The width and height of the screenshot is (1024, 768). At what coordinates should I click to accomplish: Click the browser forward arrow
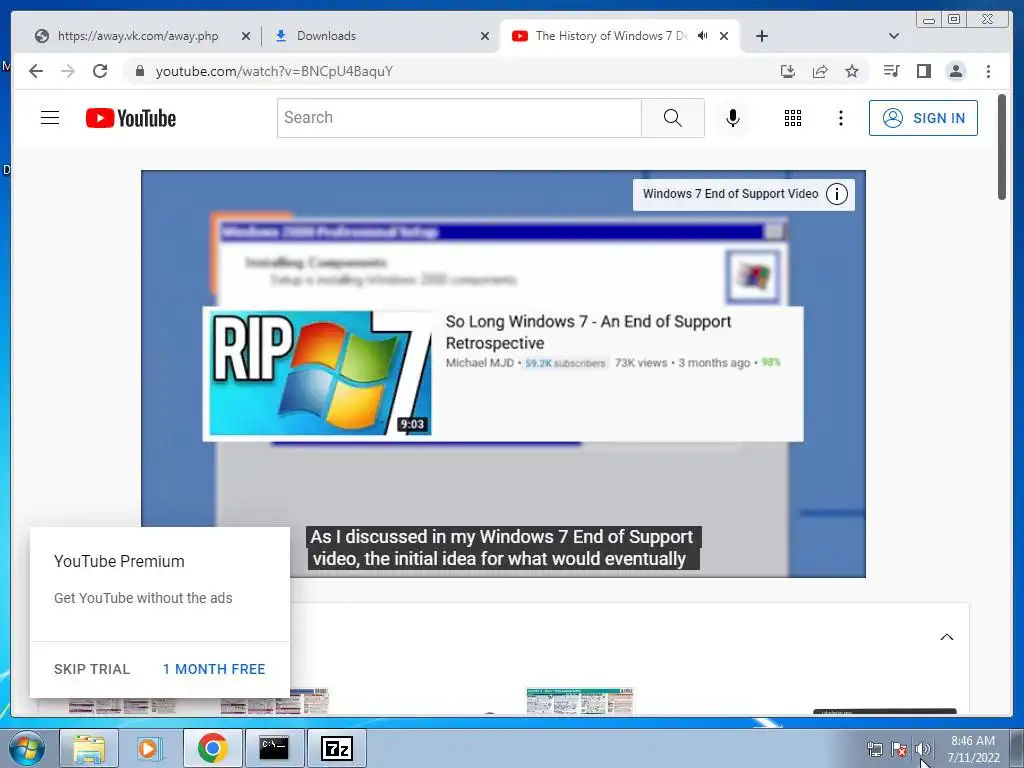pos(68,71)
